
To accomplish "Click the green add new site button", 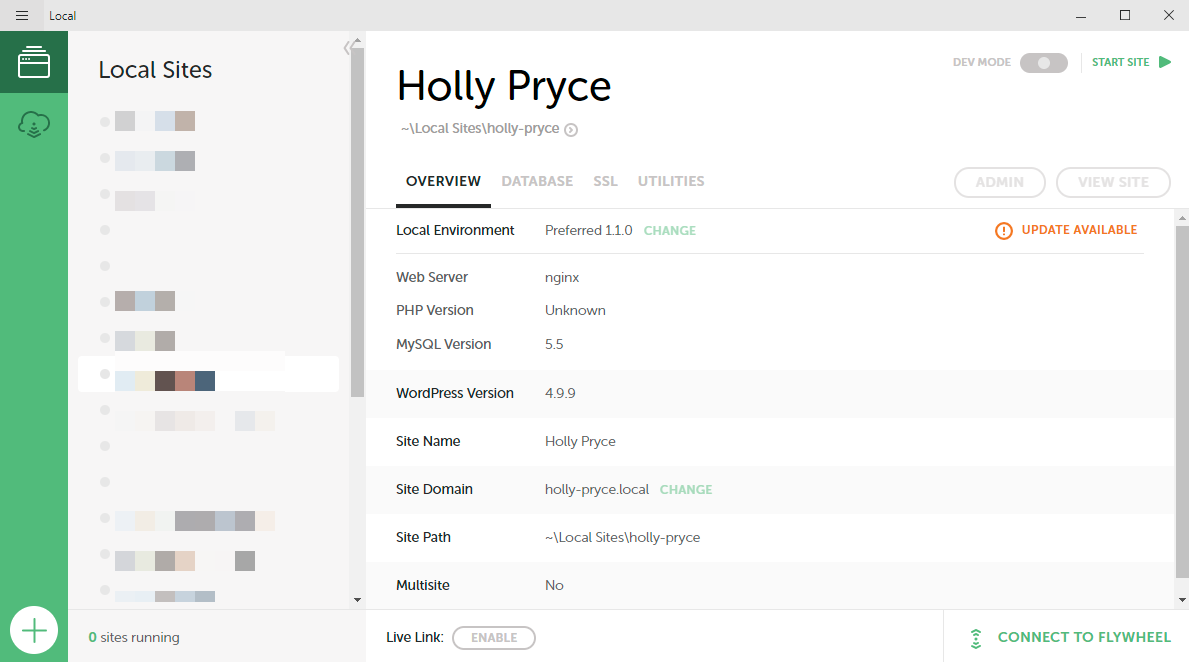I will click(34, 630).
